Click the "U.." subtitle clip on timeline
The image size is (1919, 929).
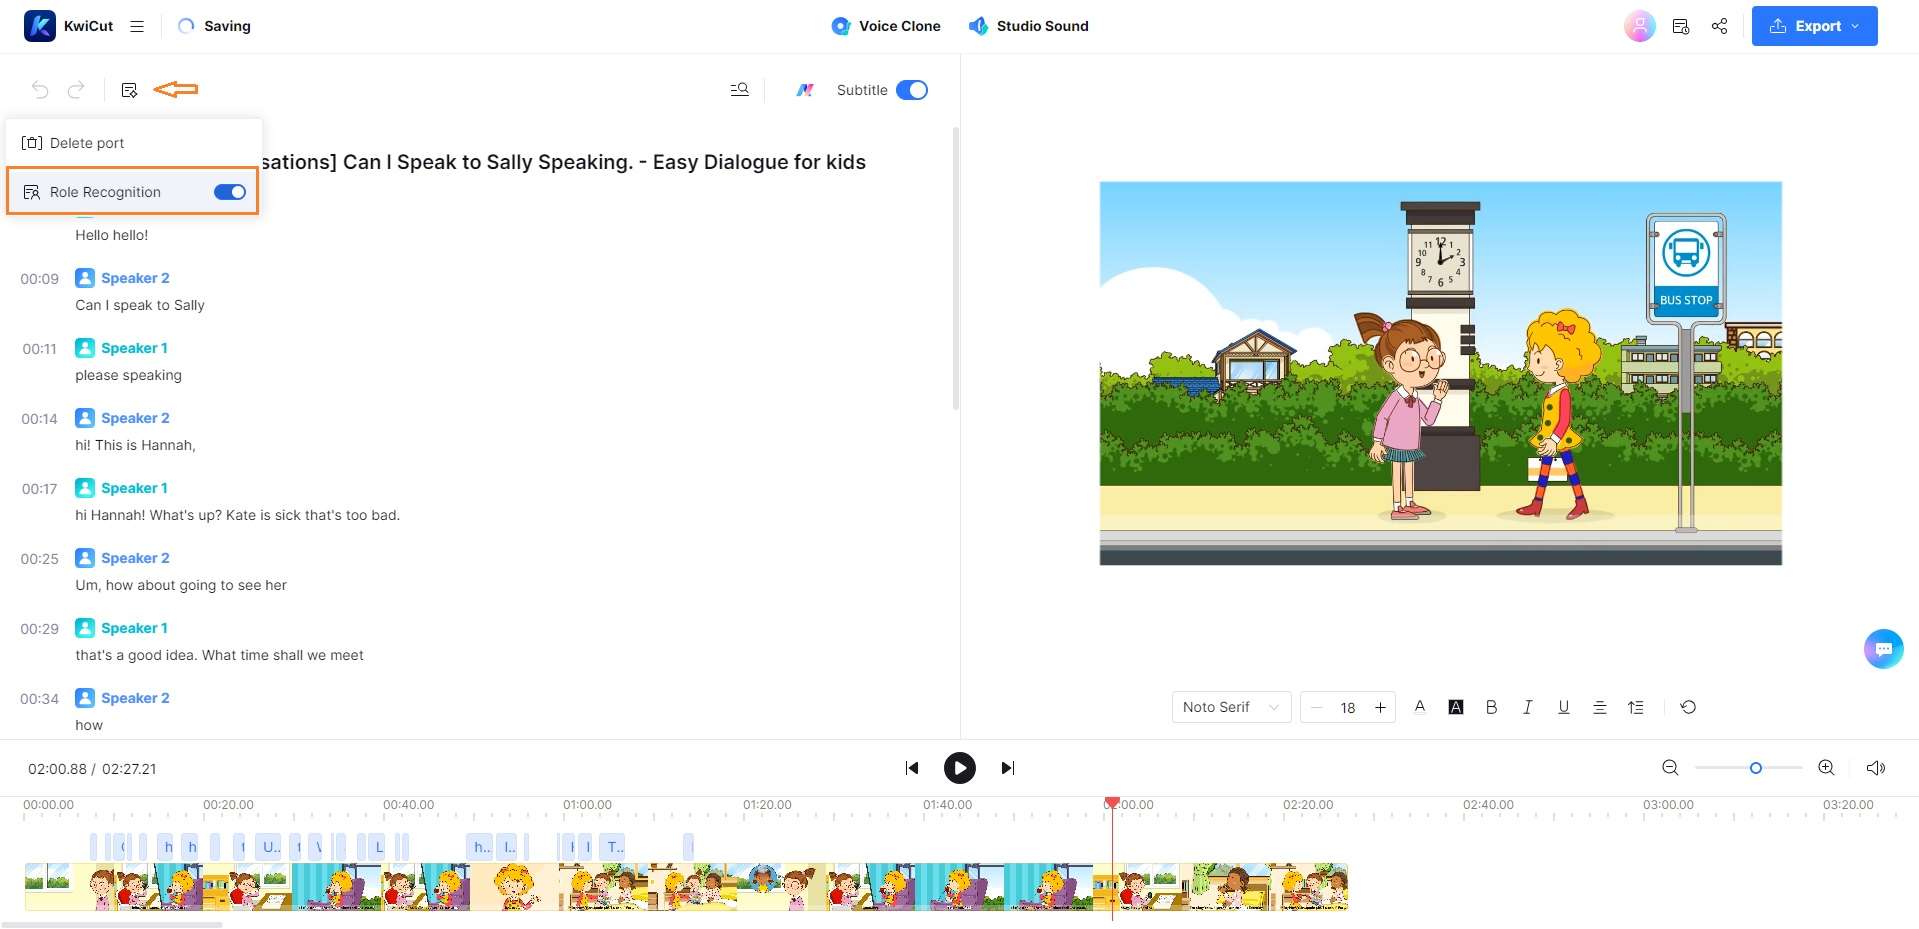coord(269,847)
